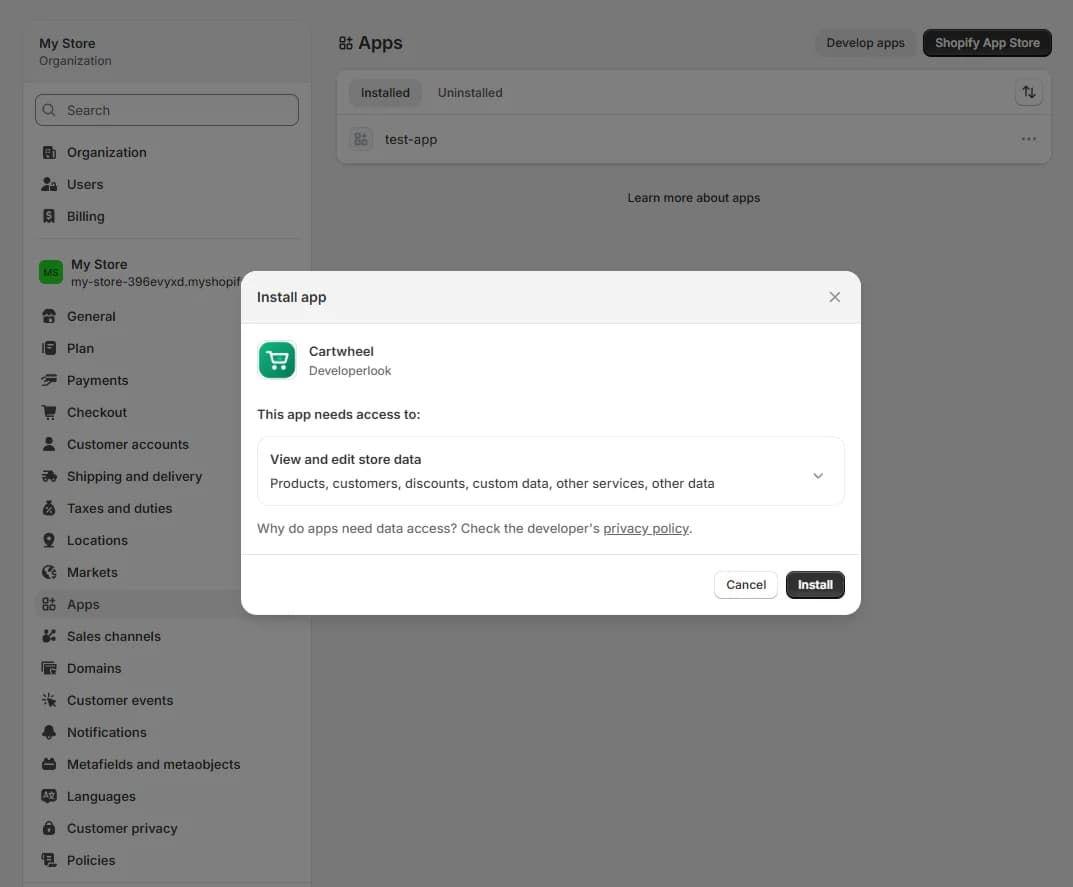Screen dimensions: 1073x887
Task: Click the test-app placeholder icon
Action: 361,139
